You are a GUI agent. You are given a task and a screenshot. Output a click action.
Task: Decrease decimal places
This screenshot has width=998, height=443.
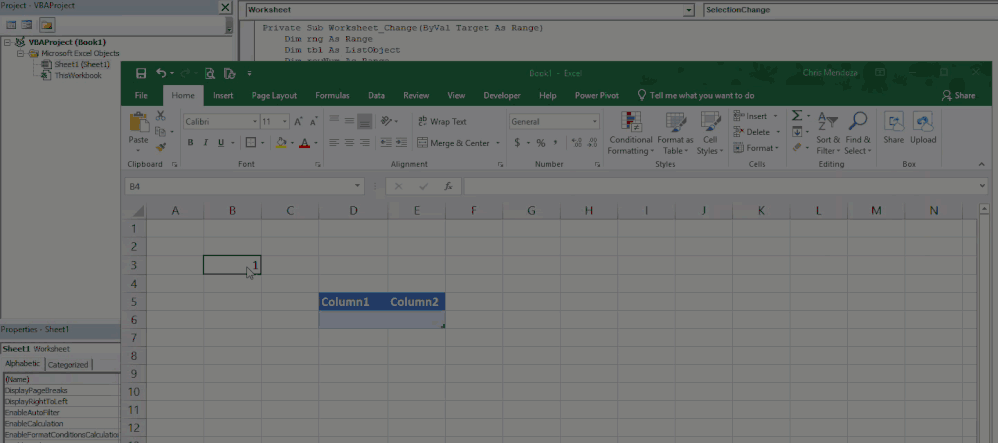pos(592,143)
